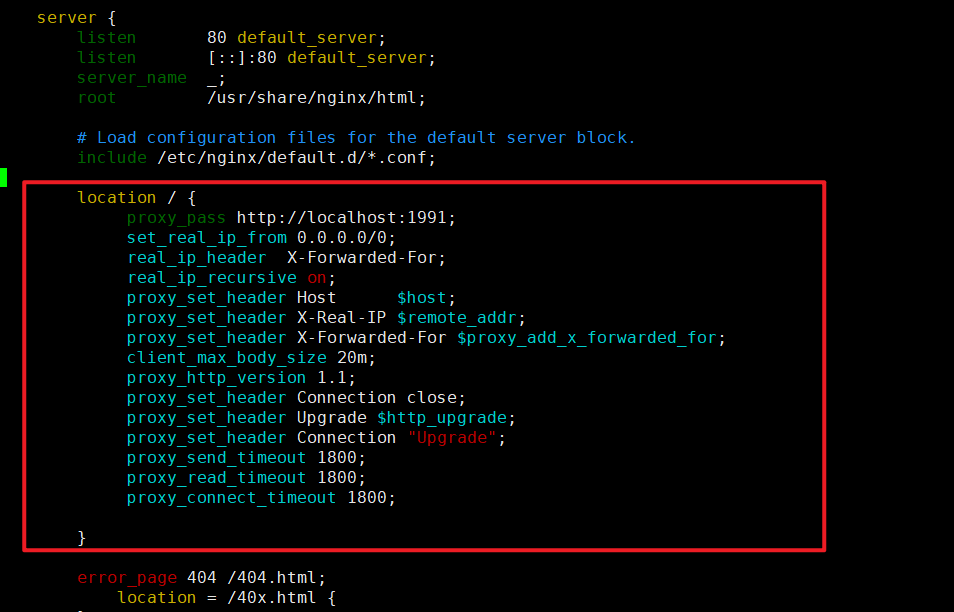
Task: Click the blue comment line about configuration files
Action: point(356,138)
